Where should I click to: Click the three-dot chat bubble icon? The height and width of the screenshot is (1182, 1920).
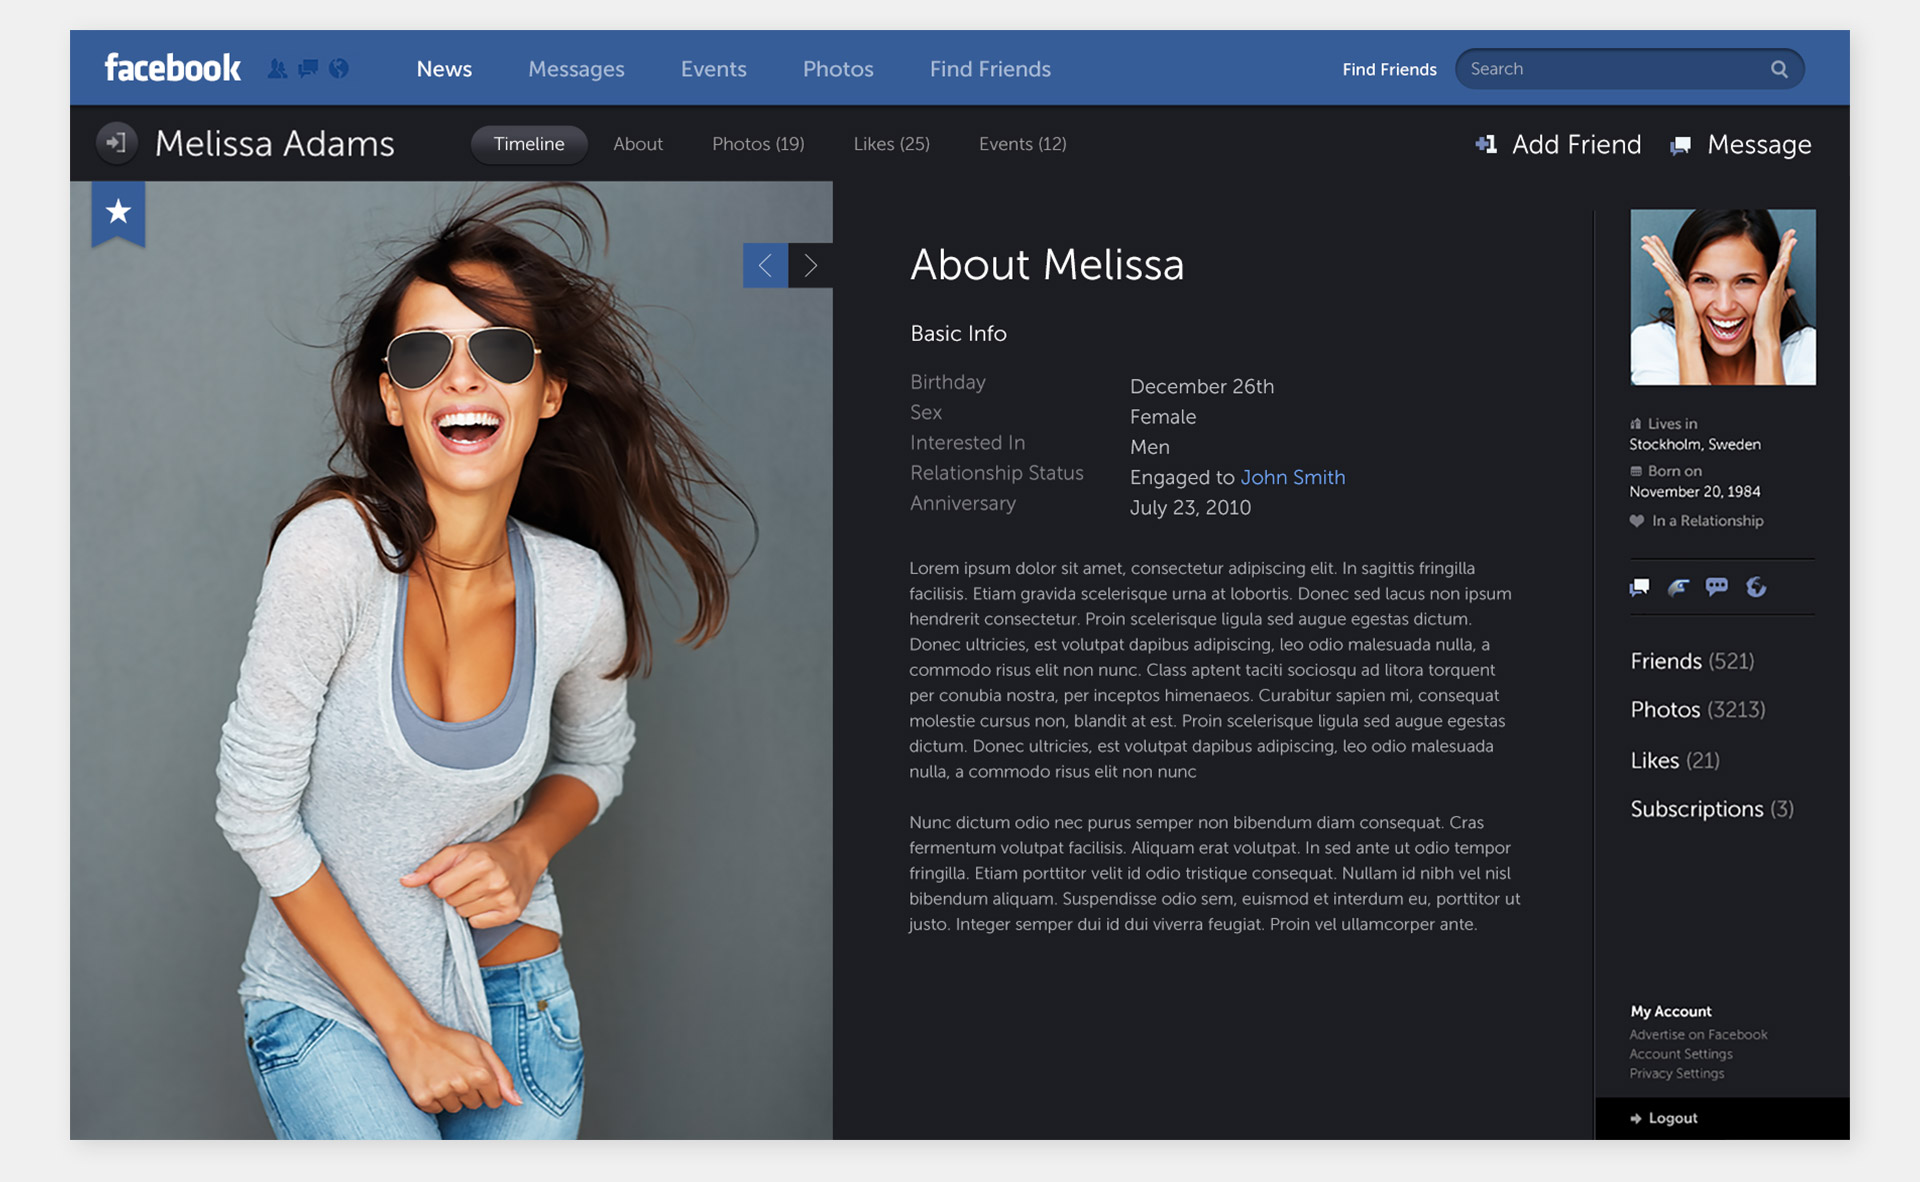(1717, 587)
